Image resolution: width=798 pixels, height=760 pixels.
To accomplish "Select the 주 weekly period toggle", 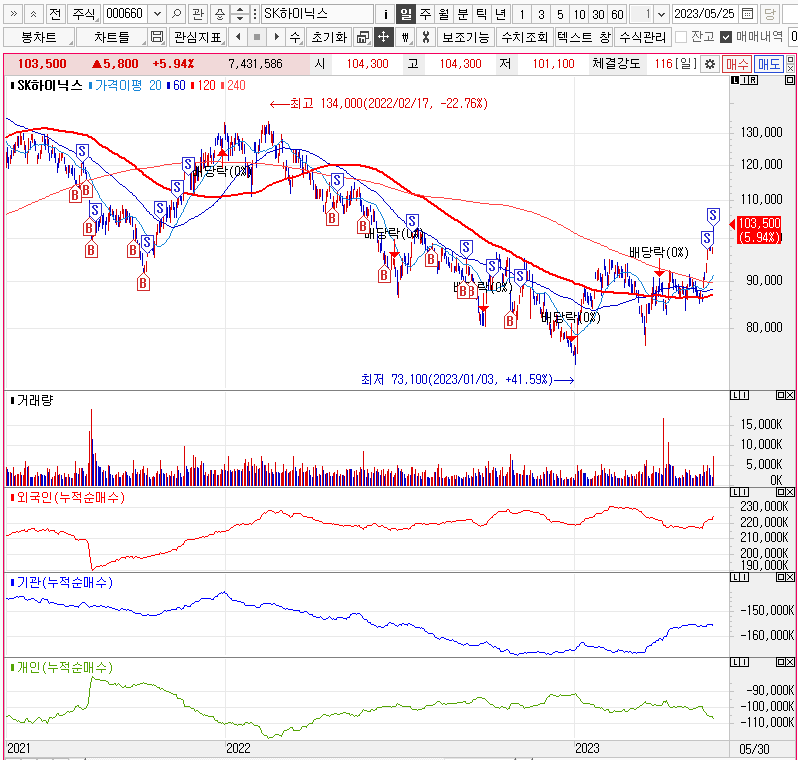I will pos(425,14).
